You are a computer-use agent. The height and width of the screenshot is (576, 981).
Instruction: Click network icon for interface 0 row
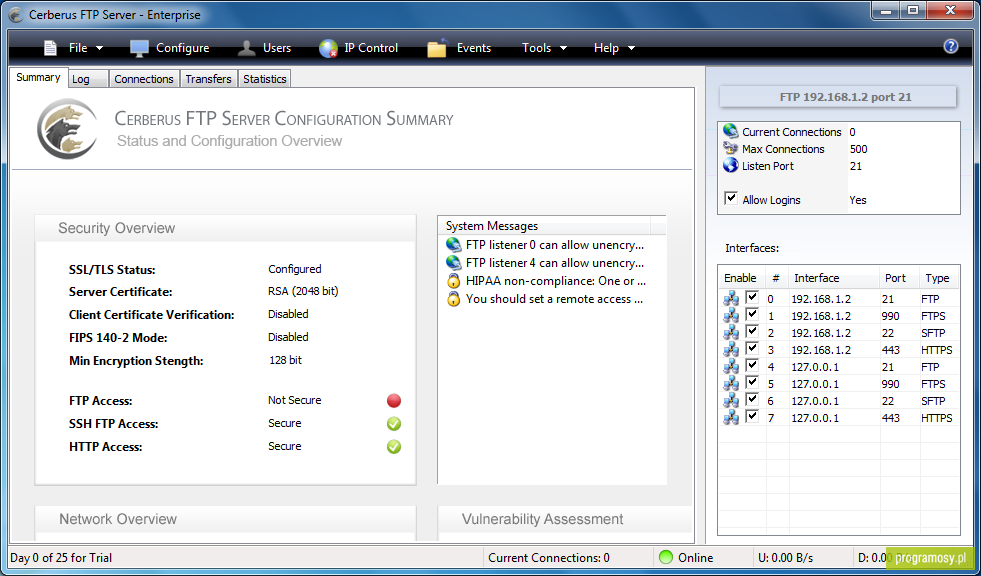(731, 299)
